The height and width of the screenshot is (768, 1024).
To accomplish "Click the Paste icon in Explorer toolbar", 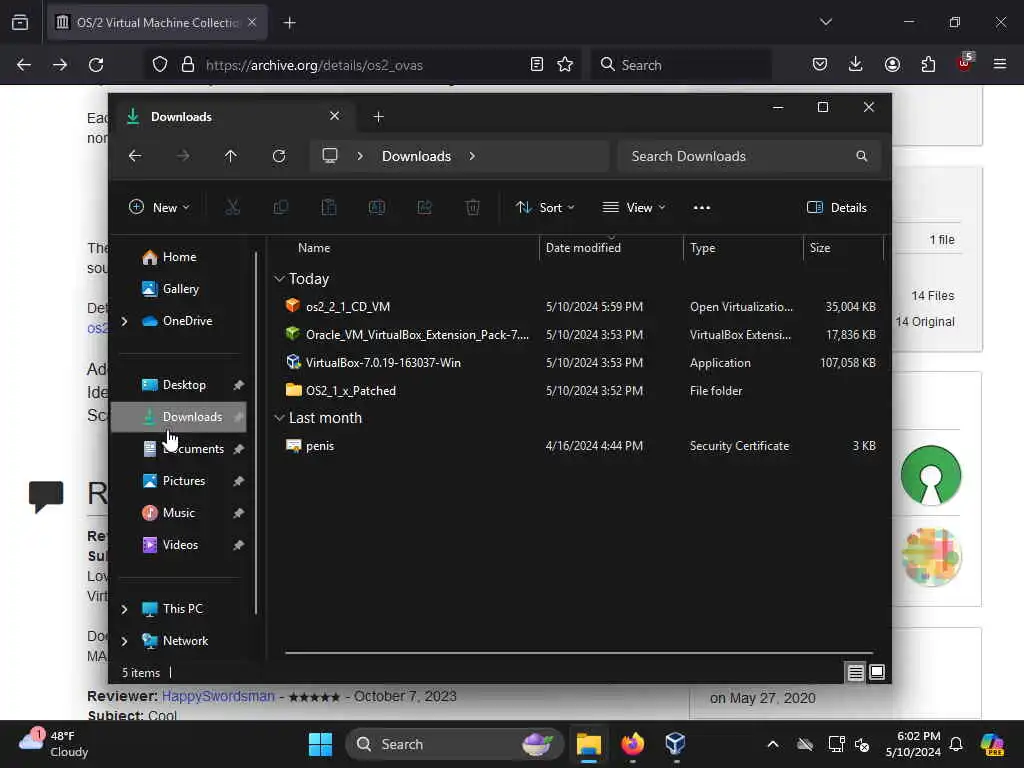I will (x=328, y=208).
